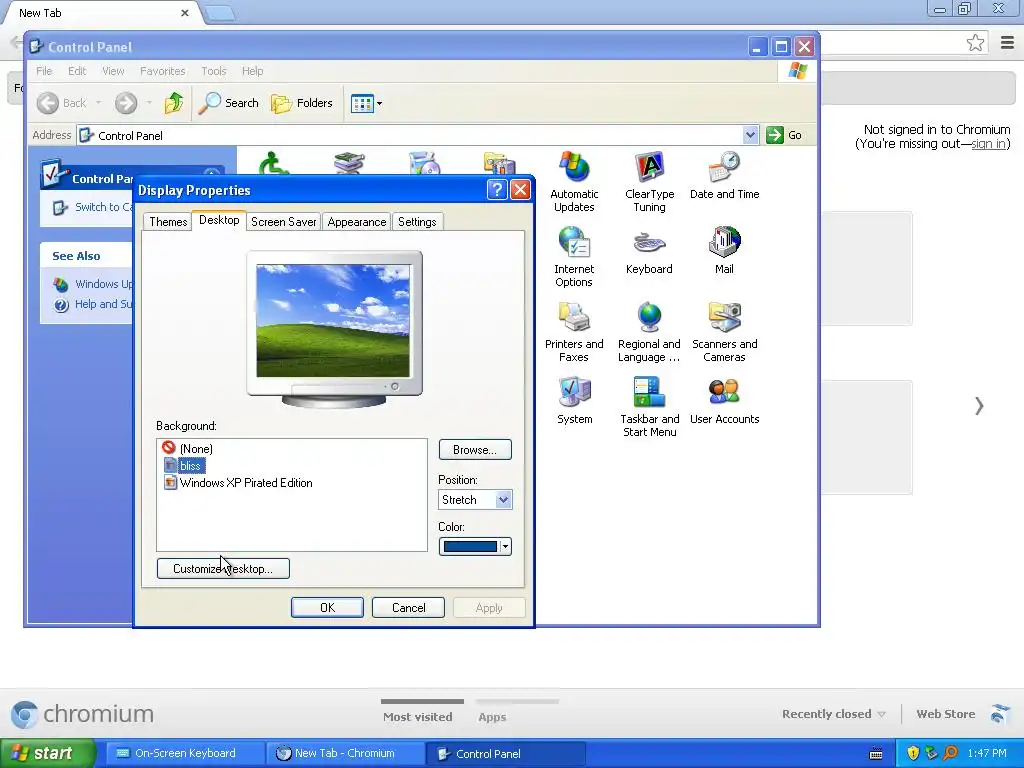
Task: Open the Views dropdown in toolbar
Action: tap(366, 103)
